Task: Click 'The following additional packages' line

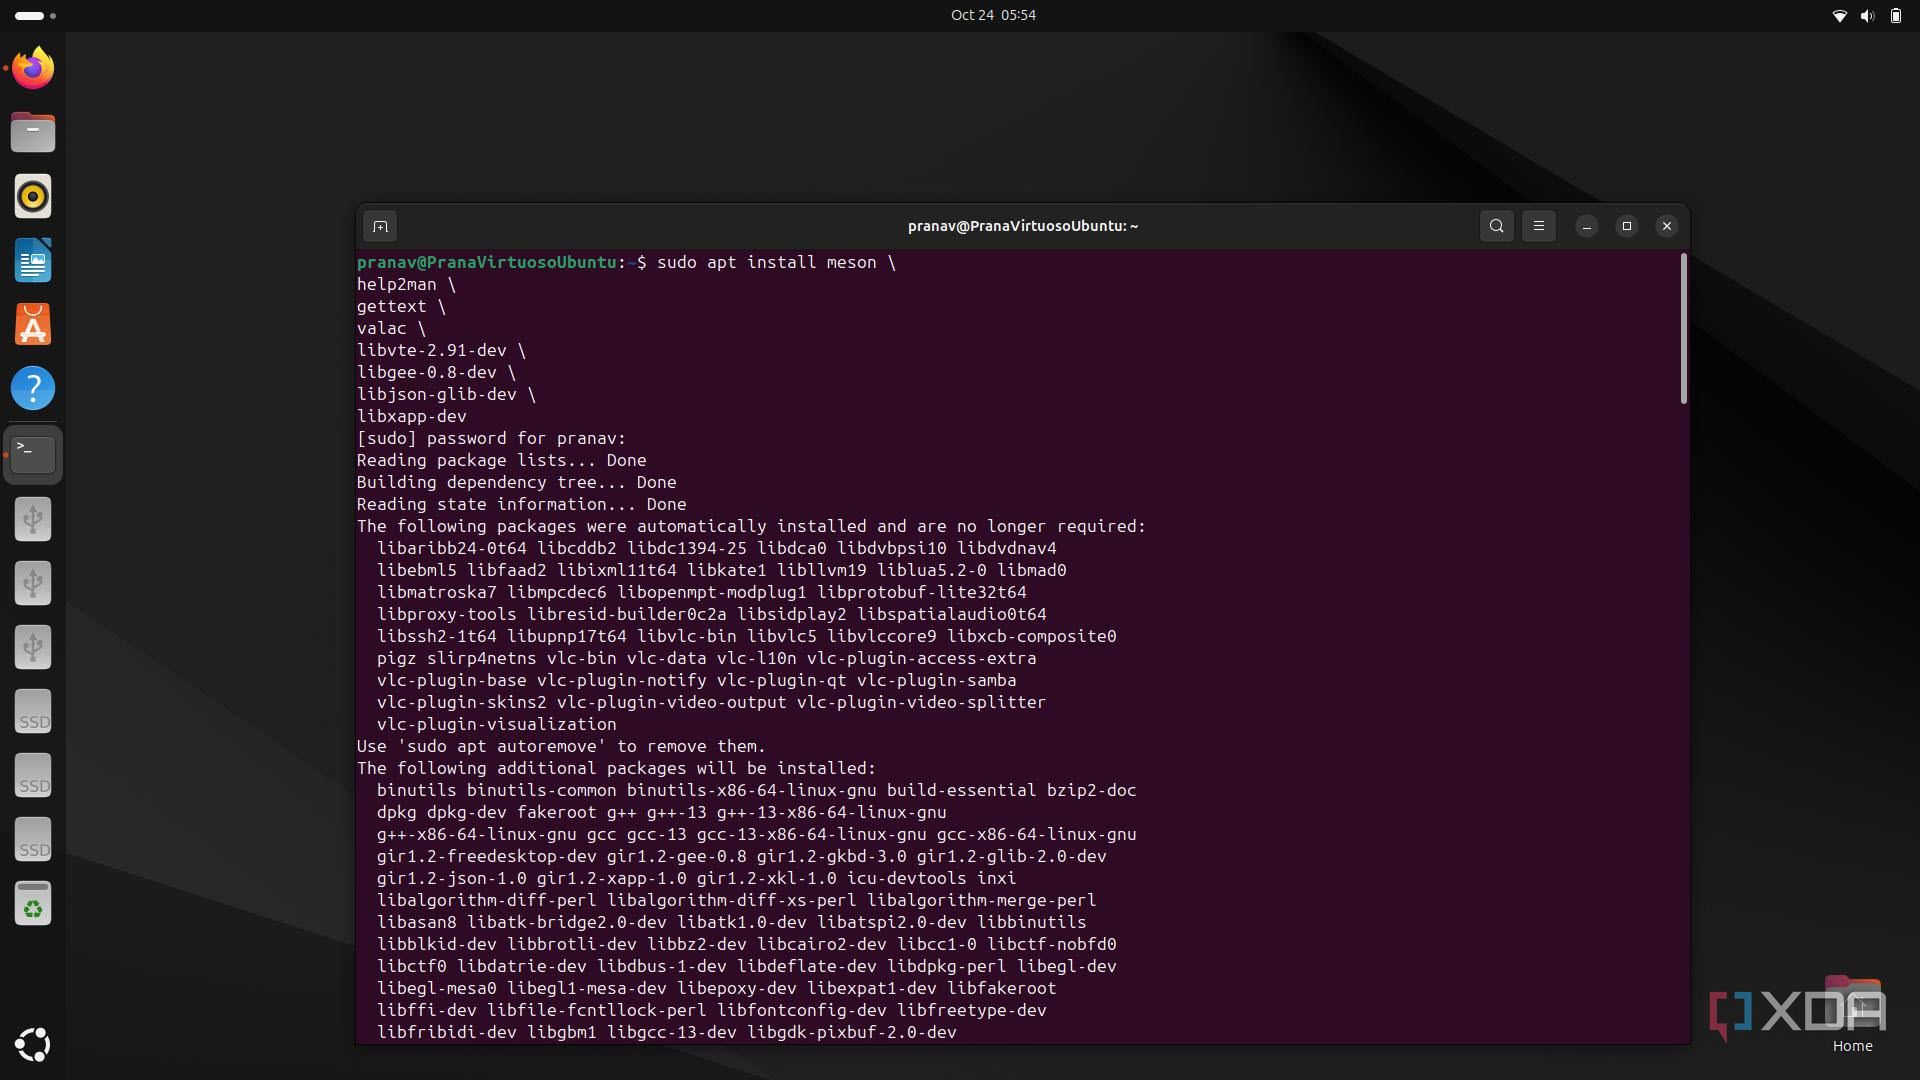Action: (x=616, y=768)
